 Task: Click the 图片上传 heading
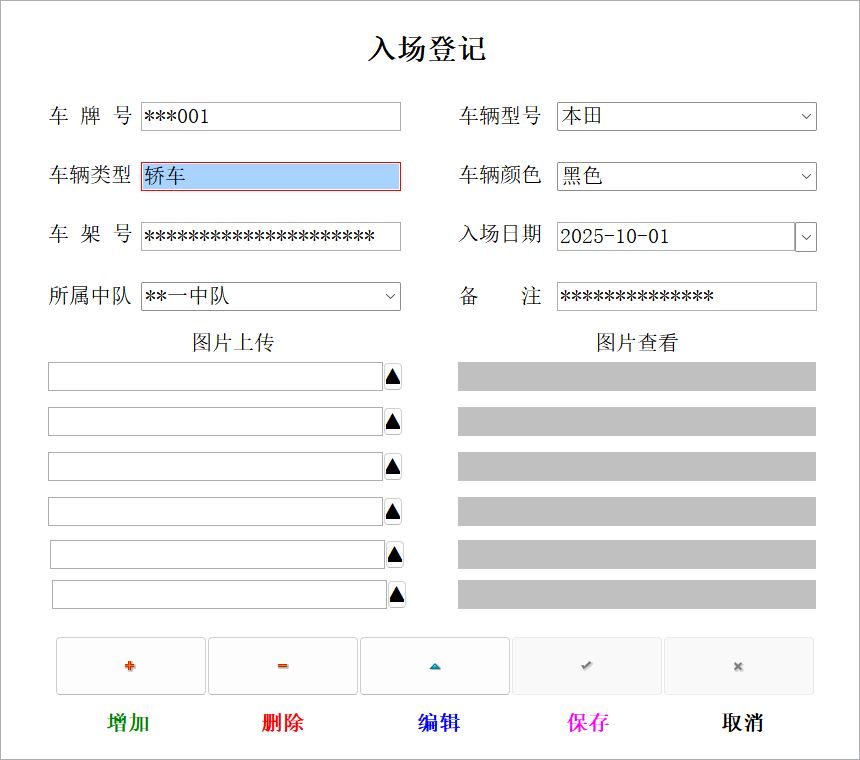coord(233,342)
